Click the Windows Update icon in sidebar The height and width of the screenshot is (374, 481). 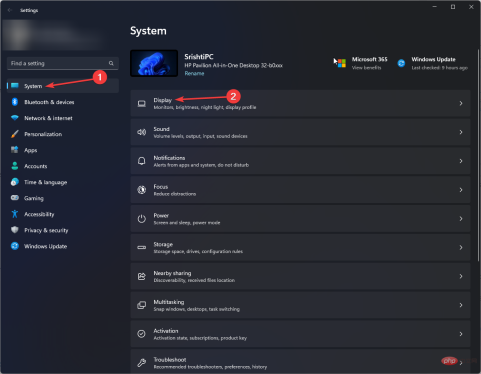[15, 246]
